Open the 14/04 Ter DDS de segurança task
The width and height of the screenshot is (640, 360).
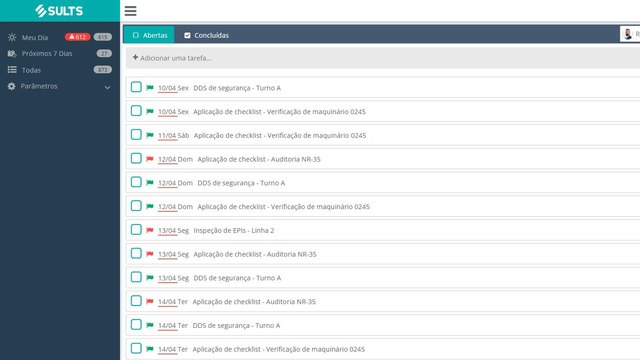pyautogui.click(x=383, y=325)
